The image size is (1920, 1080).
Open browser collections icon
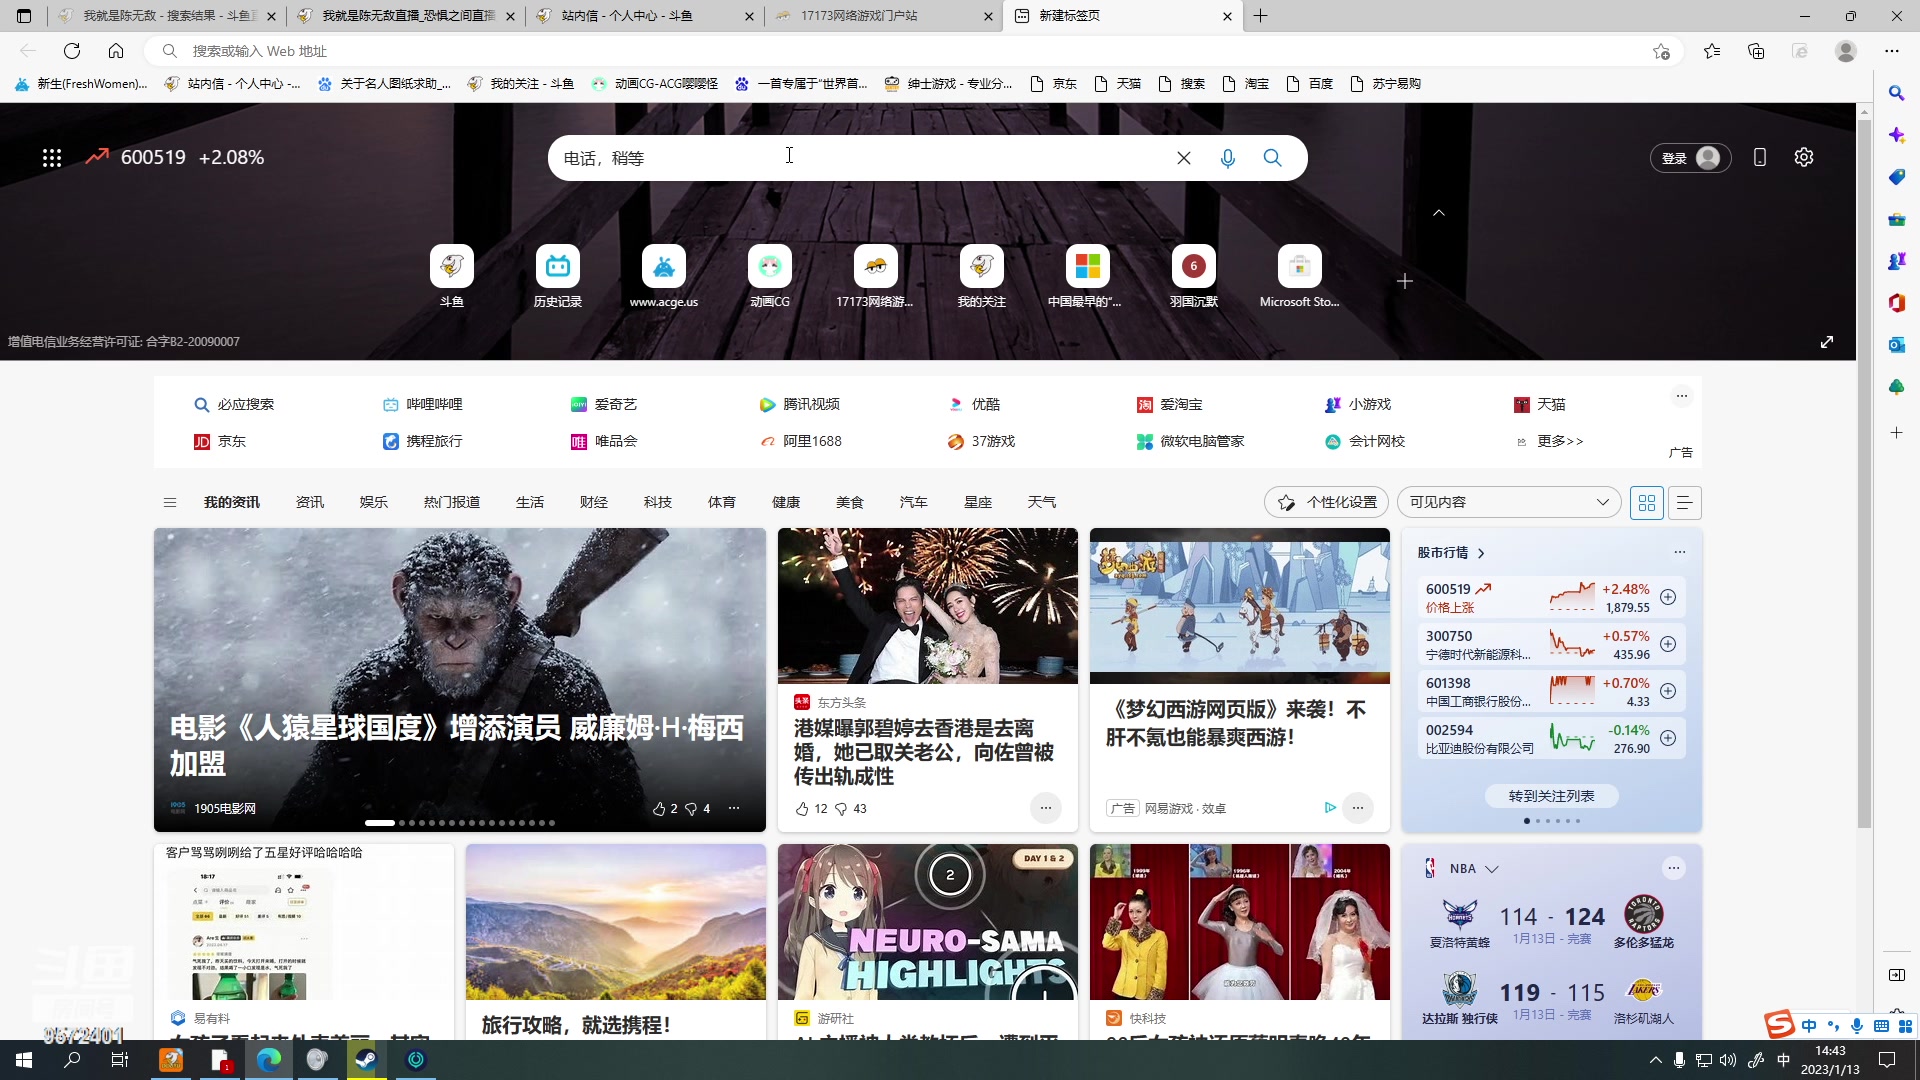(1756, 51)
